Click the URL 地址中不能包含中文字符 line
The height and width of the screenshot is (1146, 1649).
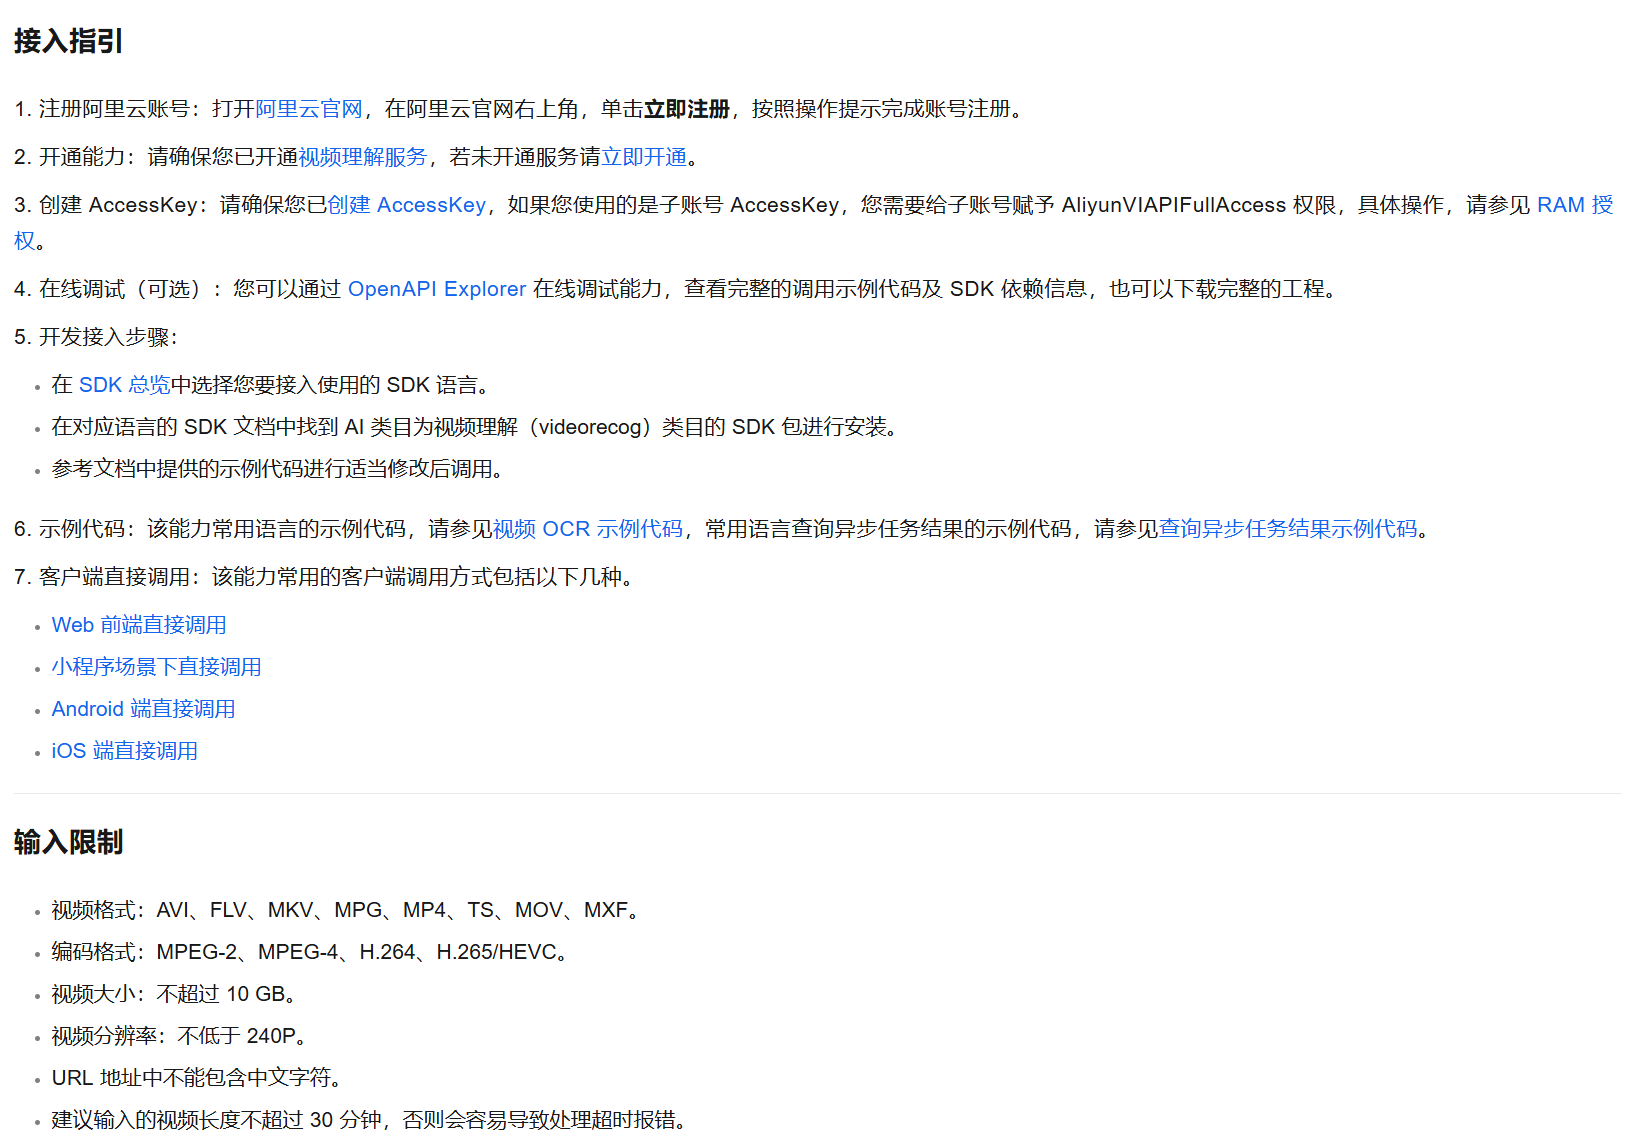pyautogui.click(x=200, y=1078)
